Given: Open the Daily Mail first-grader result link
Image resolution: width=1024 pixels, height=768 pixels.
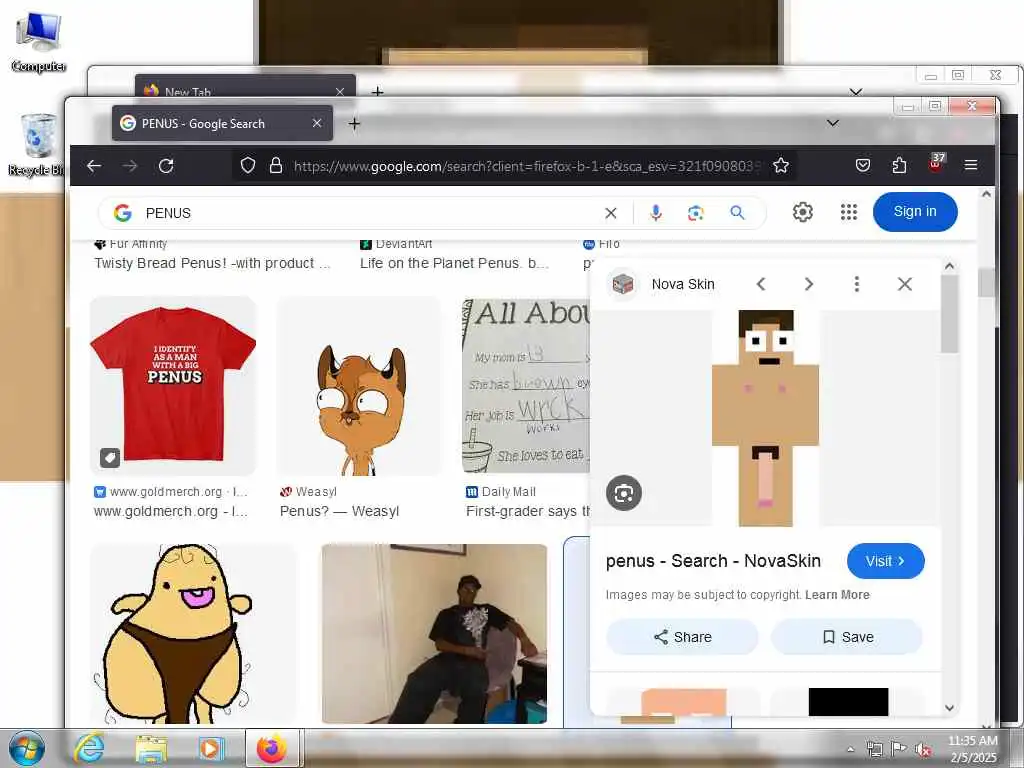Looking at the screenshot, I should tap(528, 511).
